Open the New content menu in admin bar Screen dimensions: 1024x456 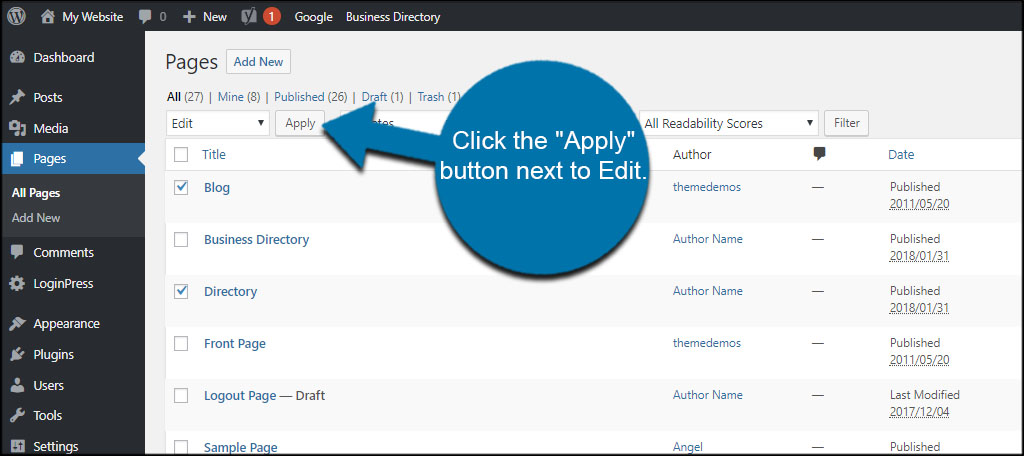coord(205,17)
